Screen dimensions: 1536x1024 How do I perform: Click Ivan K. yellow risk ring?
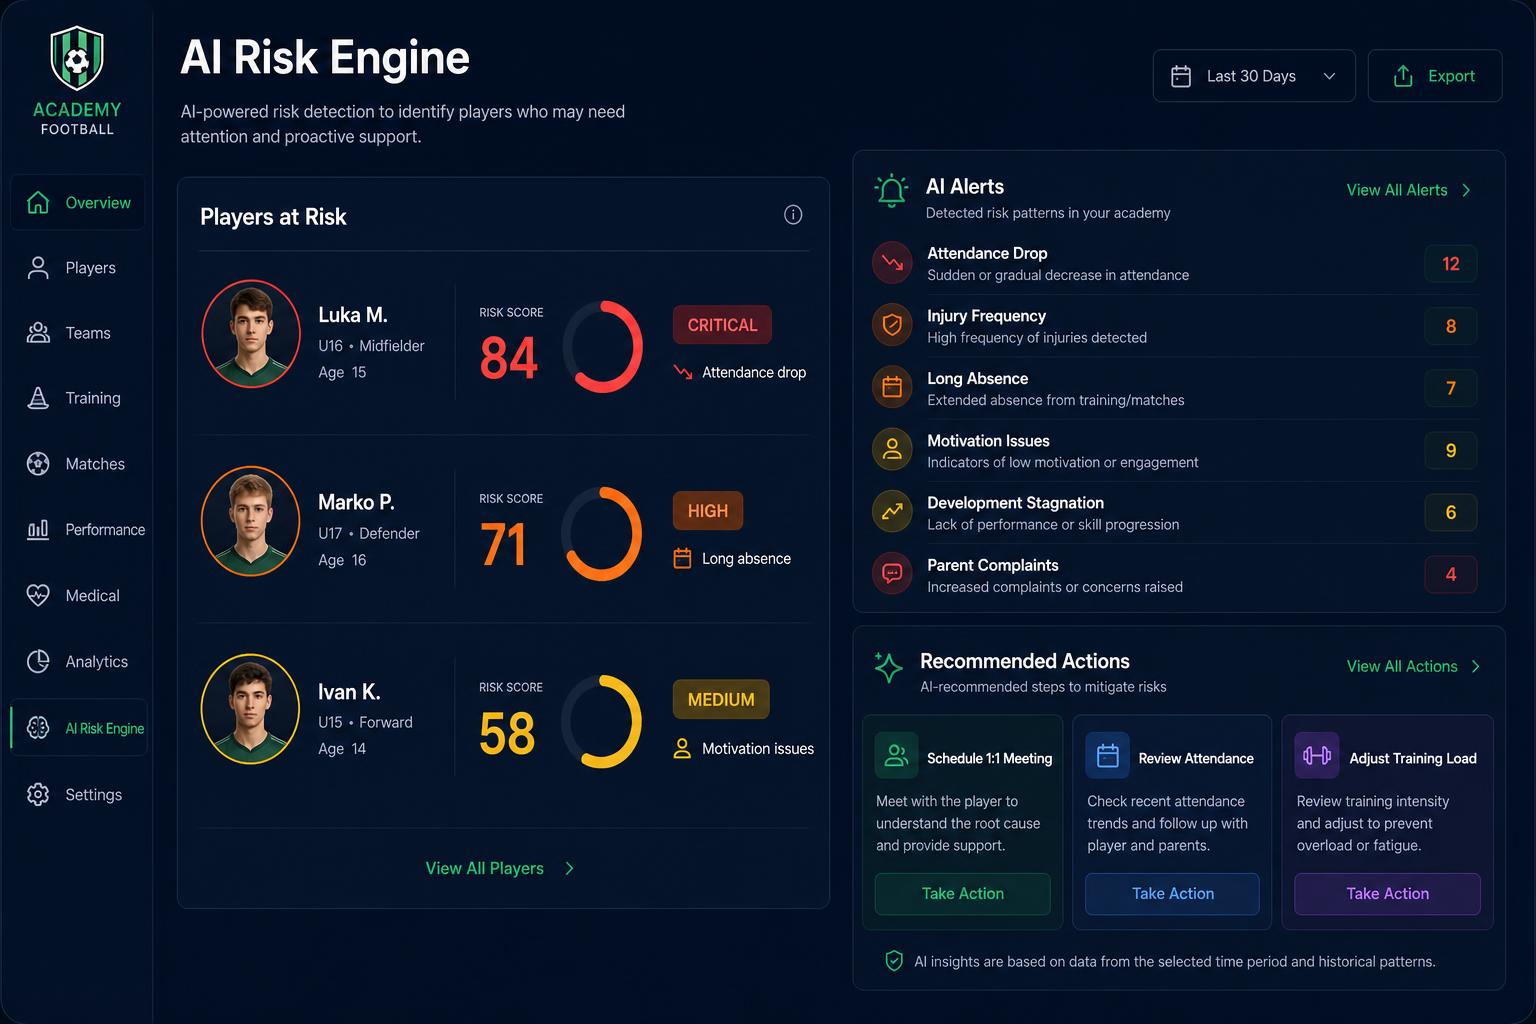pos(602,722)
